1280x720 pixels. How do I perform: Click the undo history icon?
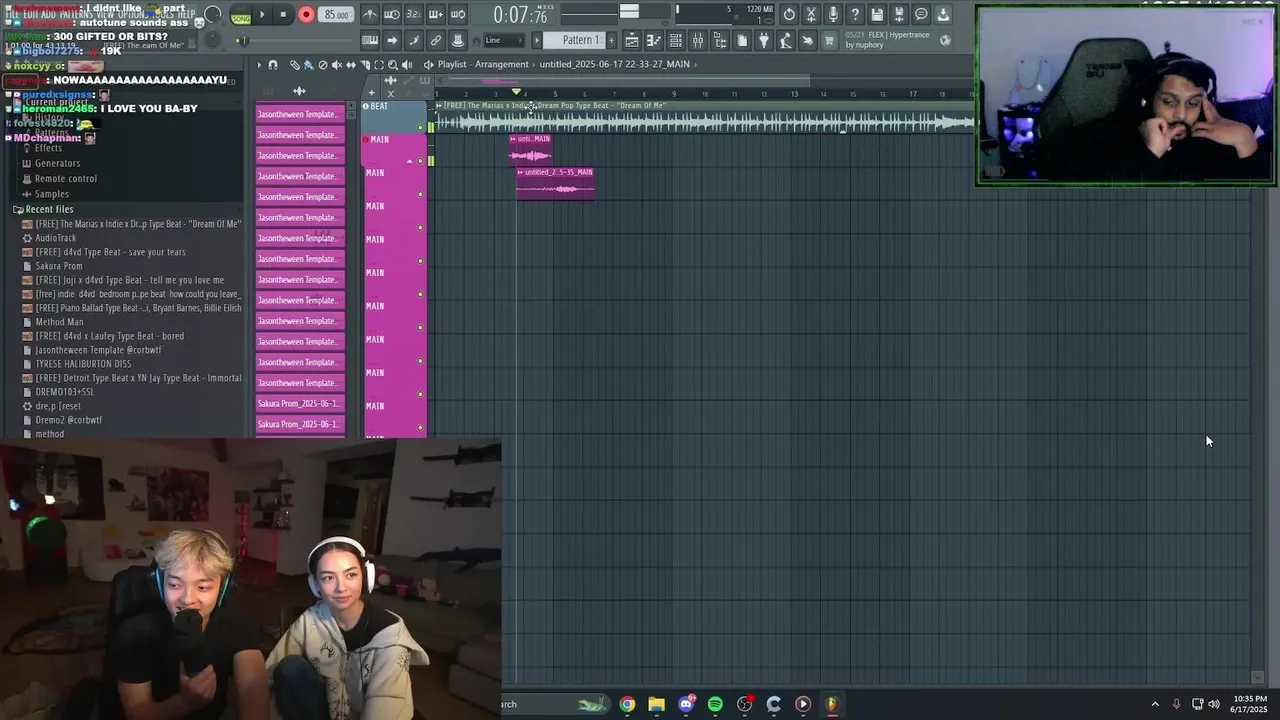pyautogui.click(x=789, y=15)
